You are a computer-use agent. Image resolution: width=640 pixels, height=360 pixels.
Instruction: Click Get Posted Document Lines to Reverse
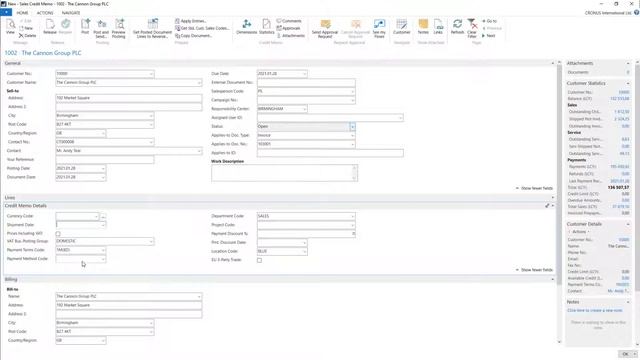[x=152, y=29]
